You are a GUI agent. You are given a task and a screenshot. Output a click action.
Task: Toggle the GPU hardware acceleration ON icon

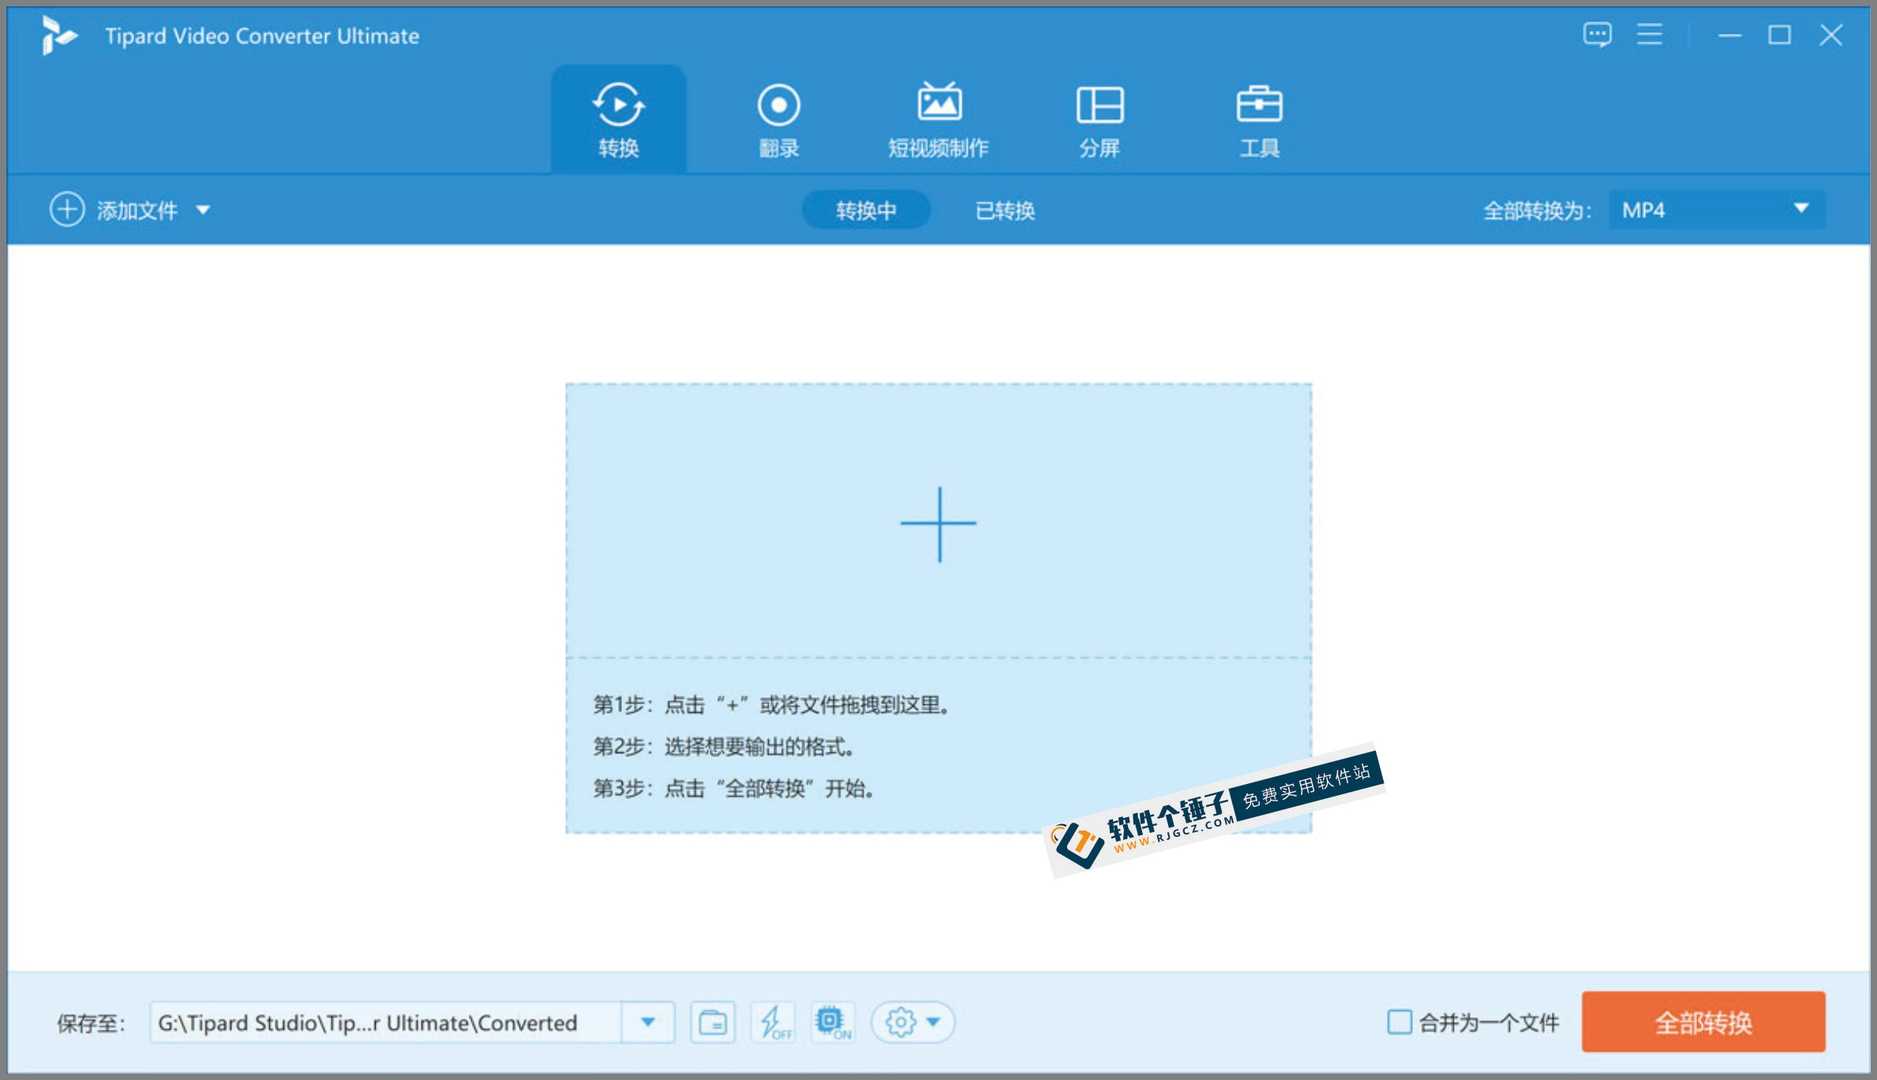coord(833,1022)
